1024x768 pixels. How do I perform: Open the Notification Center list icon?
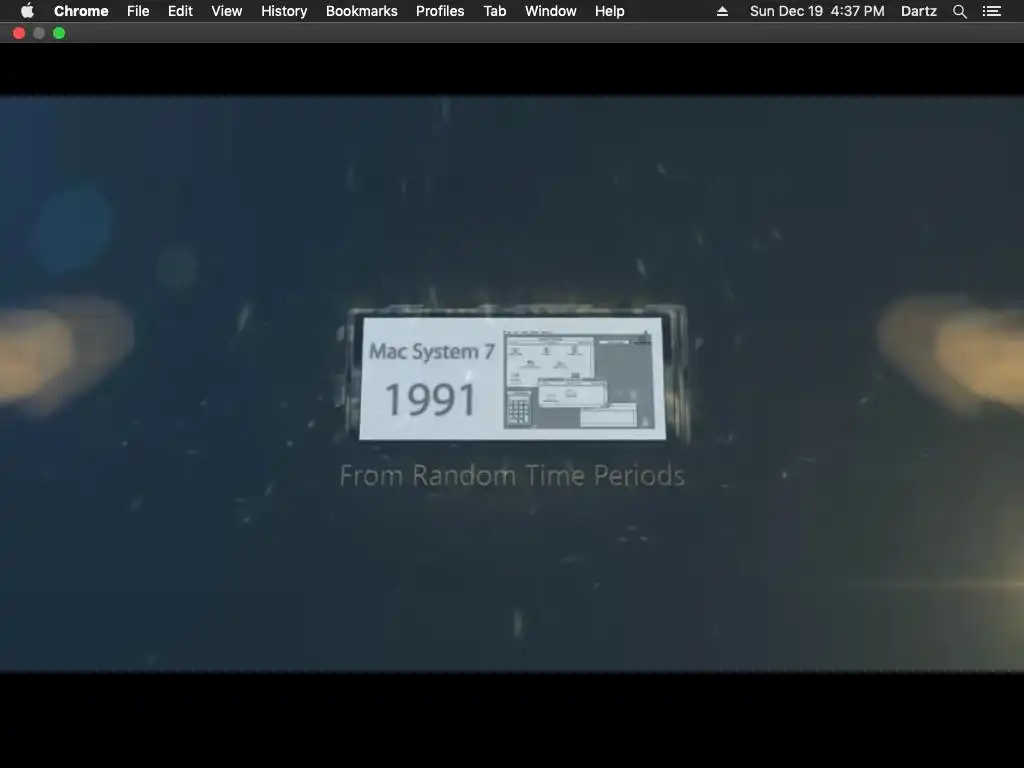click(992, 11)
